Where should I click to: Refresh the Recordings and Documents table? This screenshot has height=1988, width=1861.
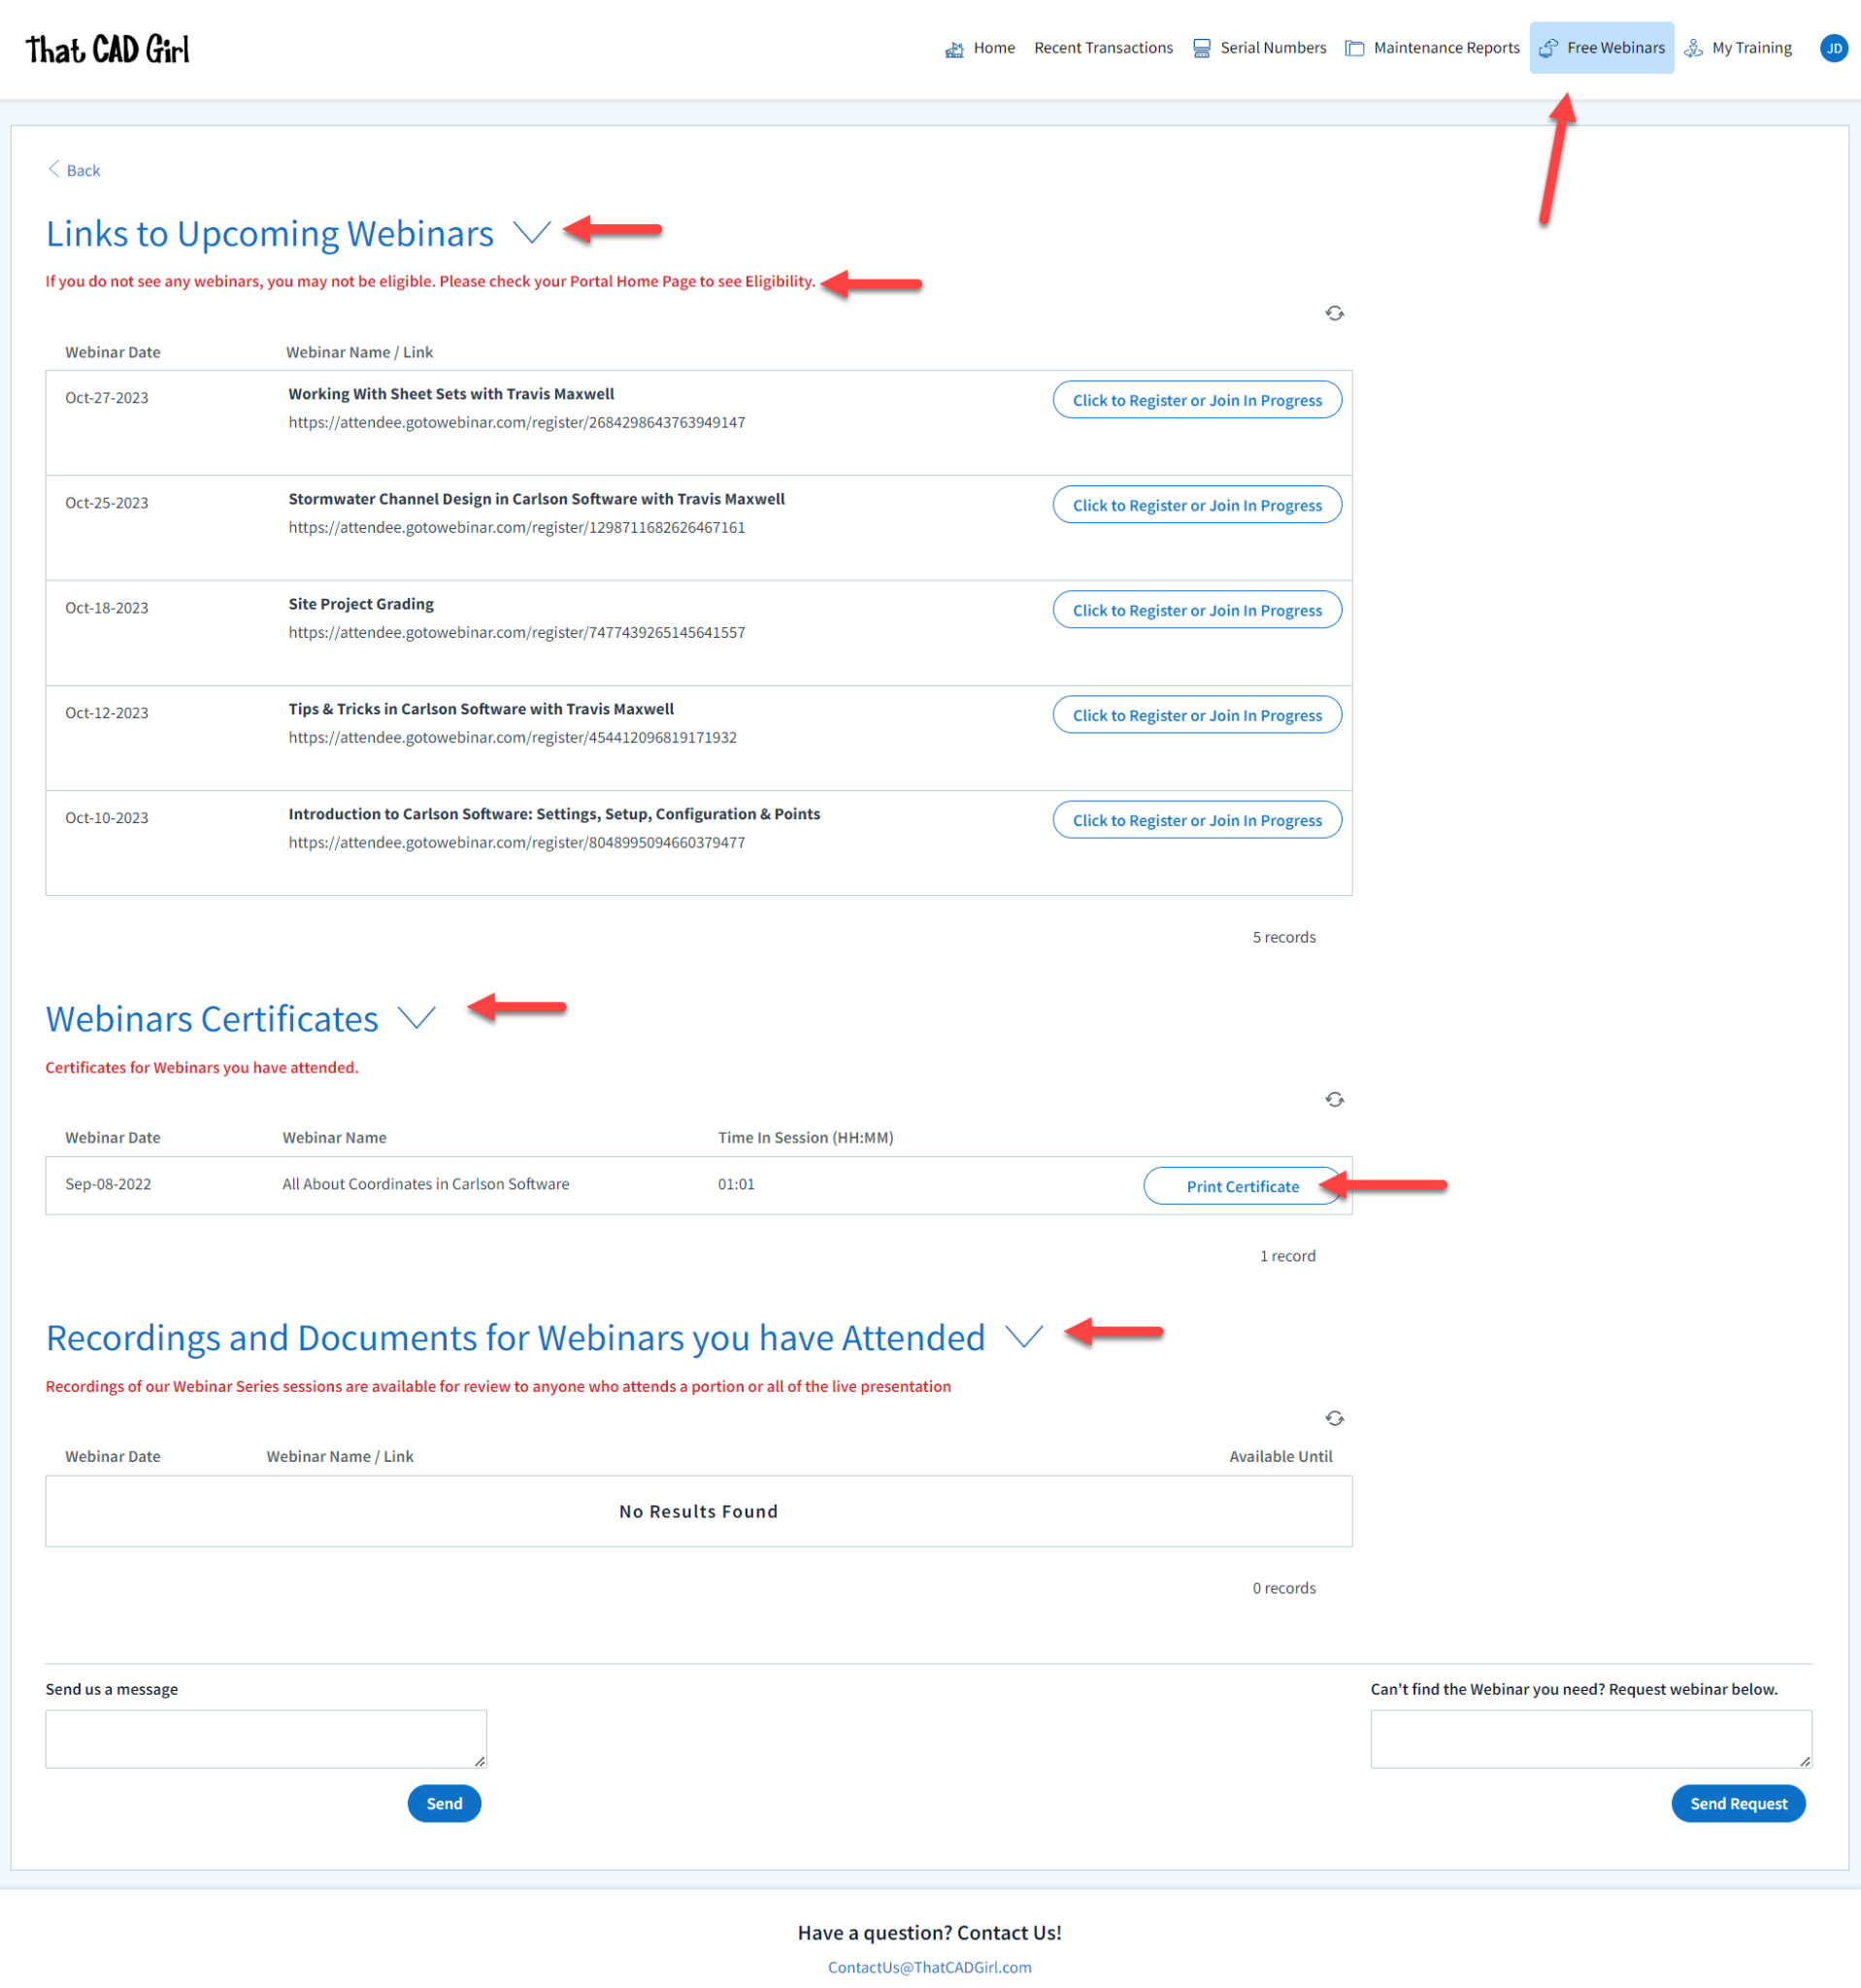coord(1334,1417)
